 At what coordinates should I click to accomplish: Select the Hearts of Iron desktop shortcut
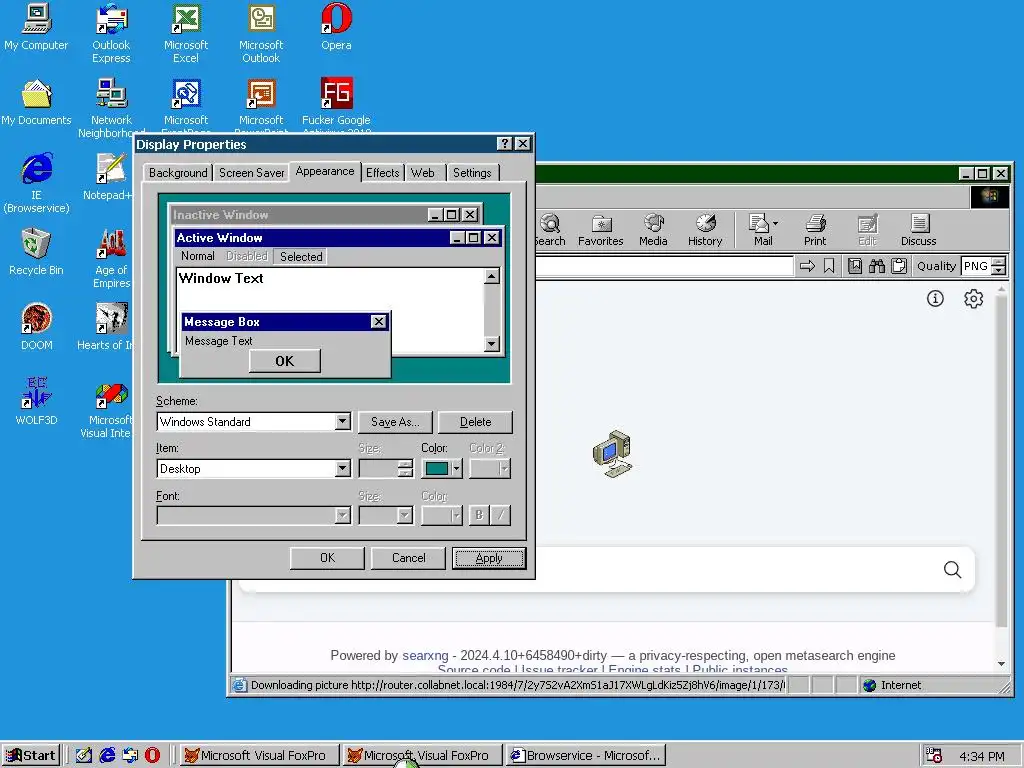pyautogui.click(x=106, y=327)
